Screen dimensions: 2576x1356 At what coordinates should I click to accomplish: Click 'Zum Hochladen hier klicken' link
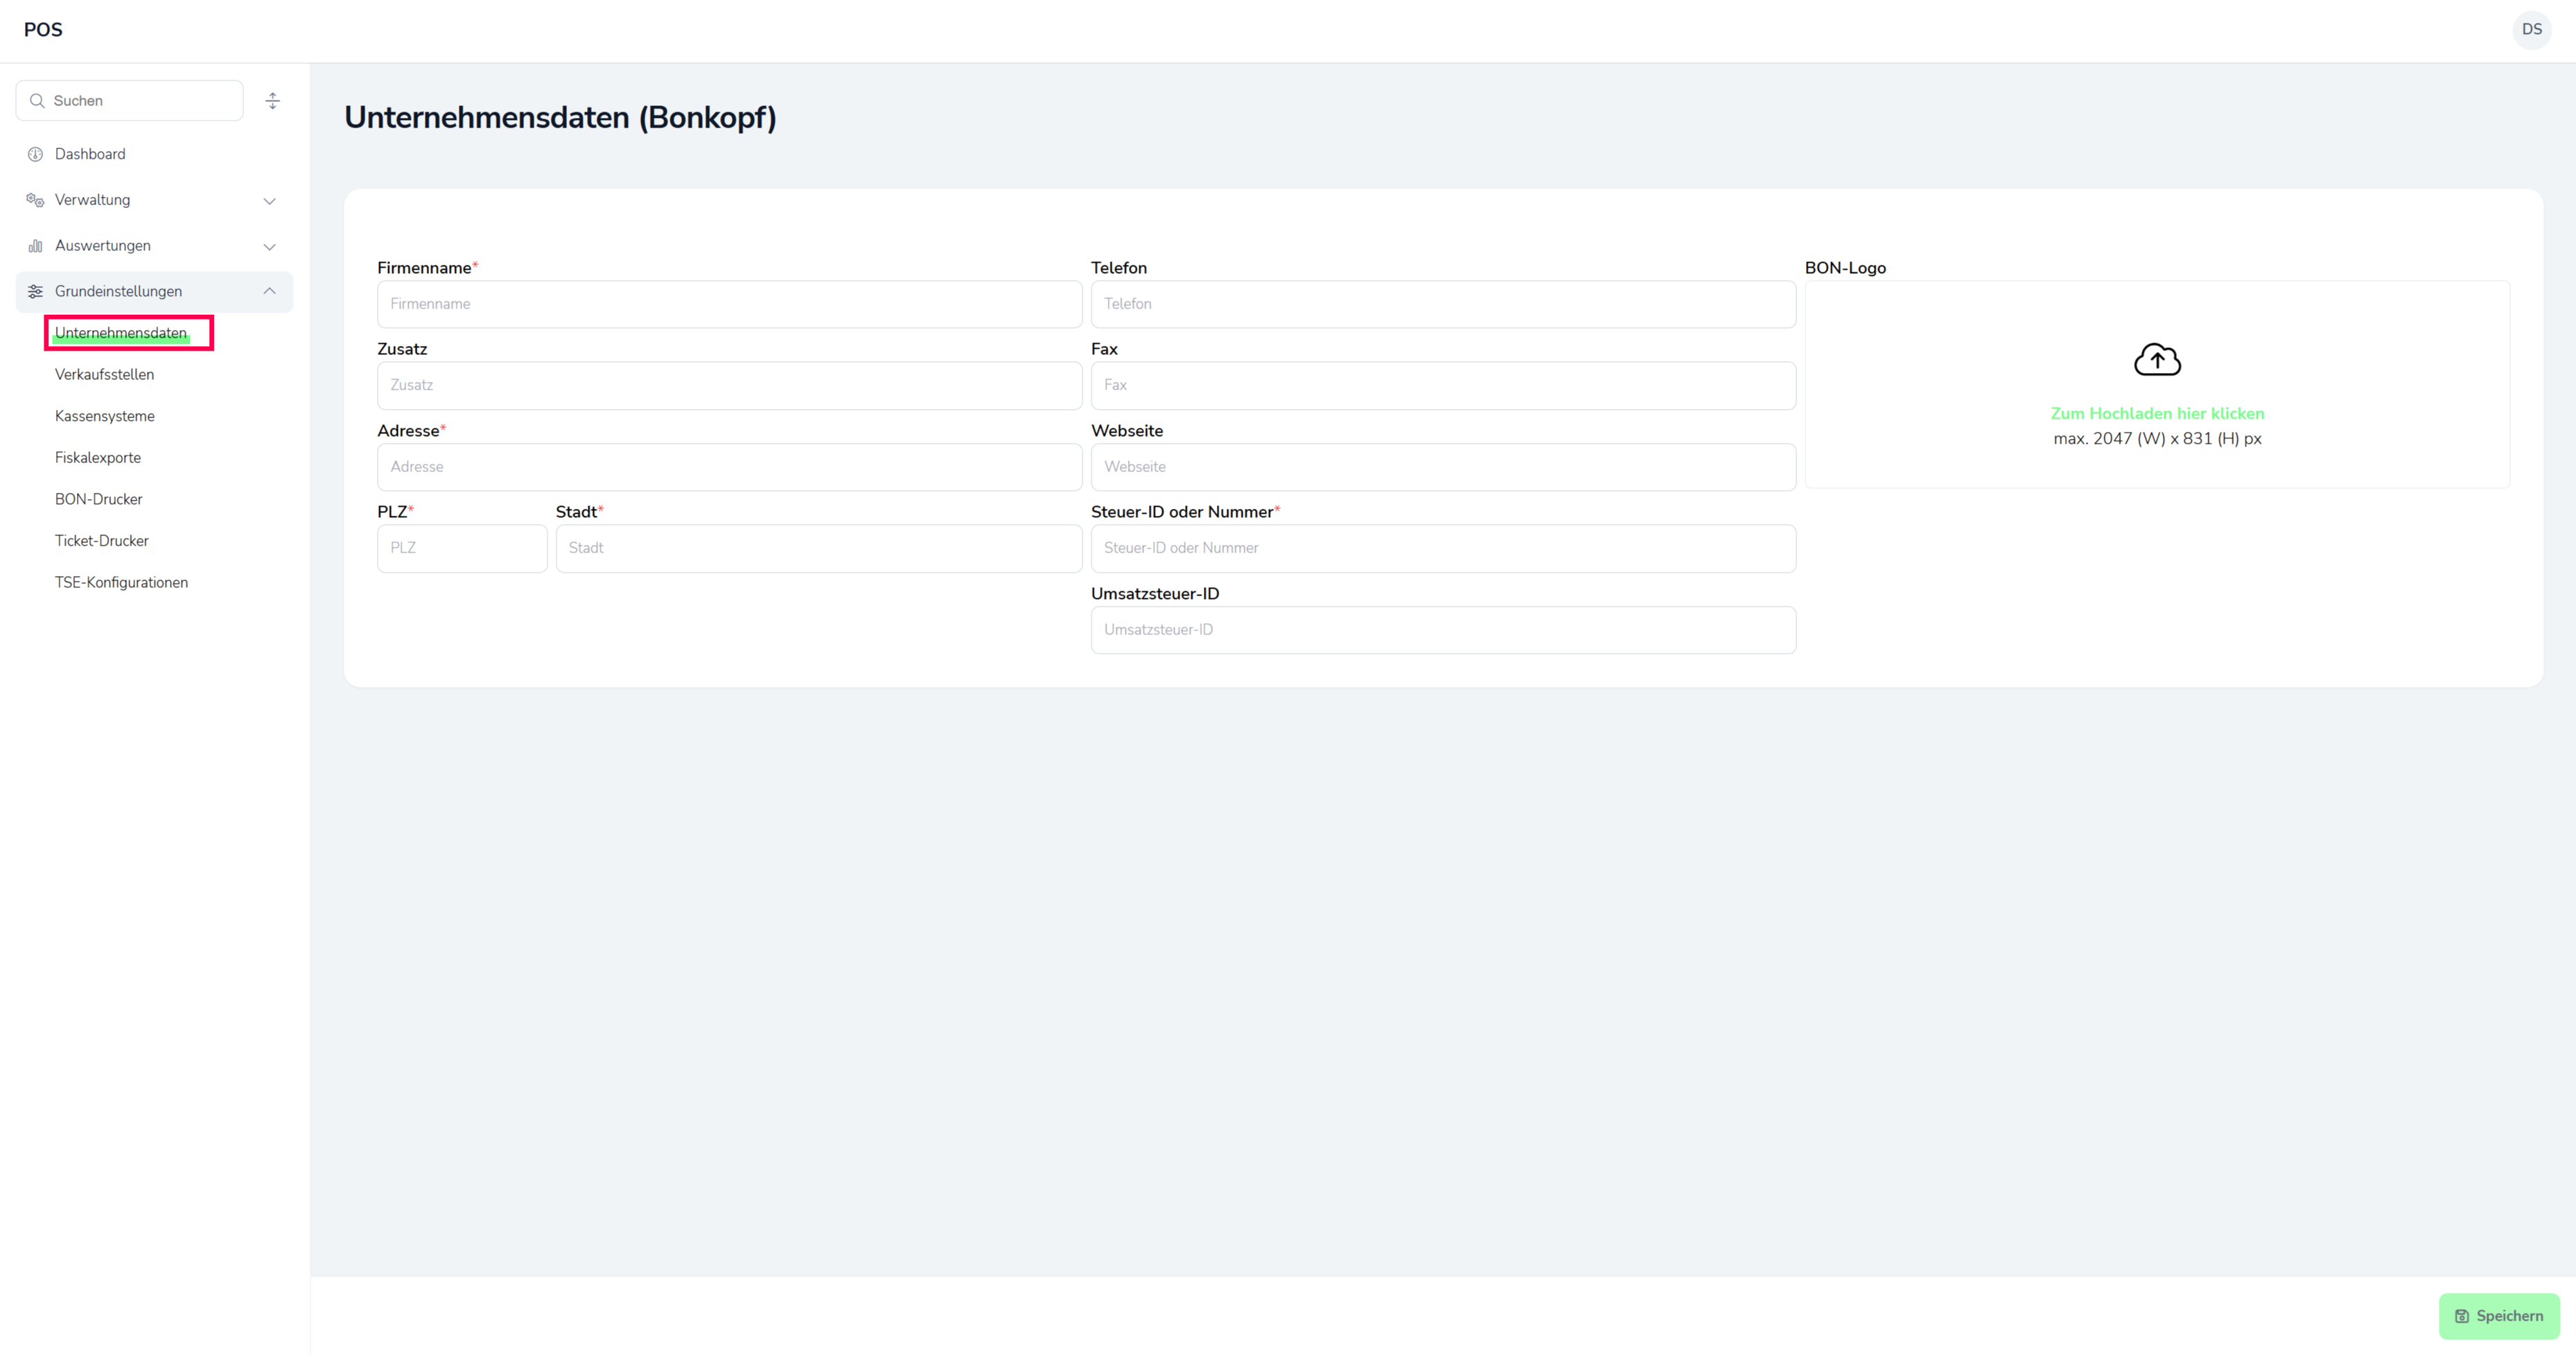click(2157, 414)
